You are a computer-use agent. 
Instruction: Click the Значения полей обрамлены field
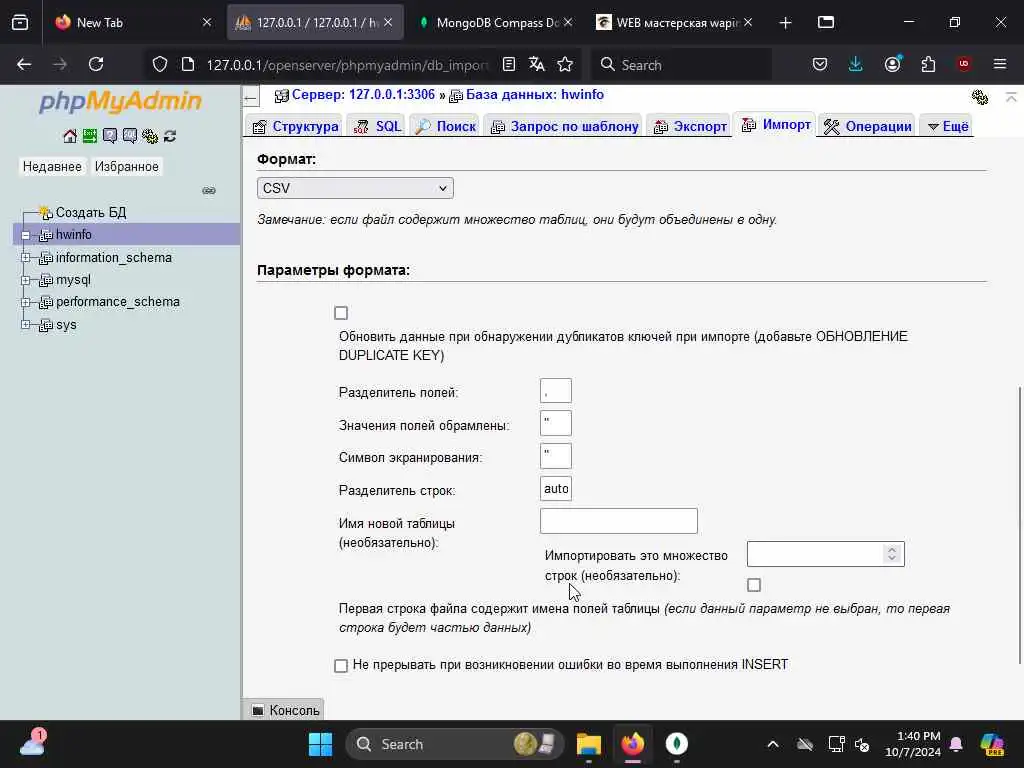(556, 423)
